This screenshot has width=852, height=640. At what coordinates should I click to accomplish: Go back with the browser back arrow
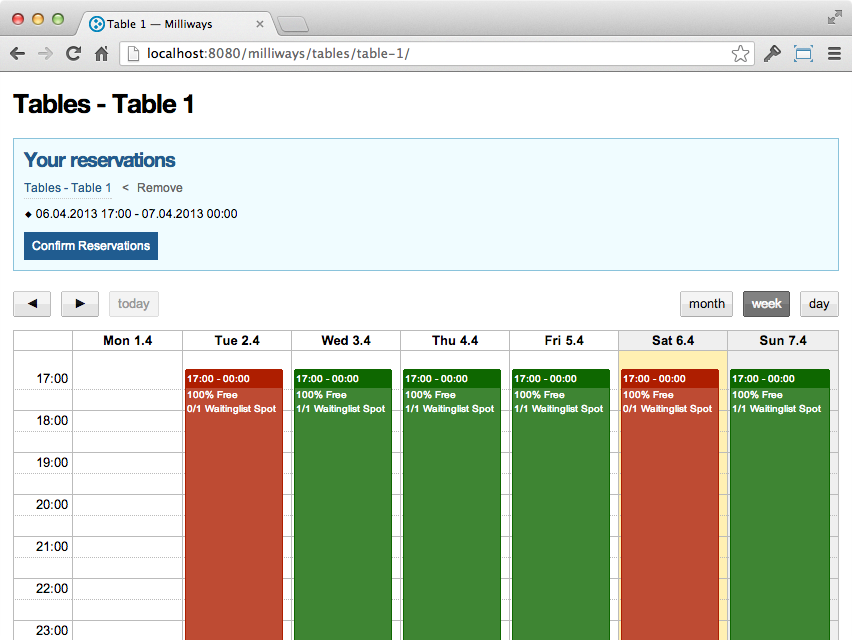coord(17,53)
